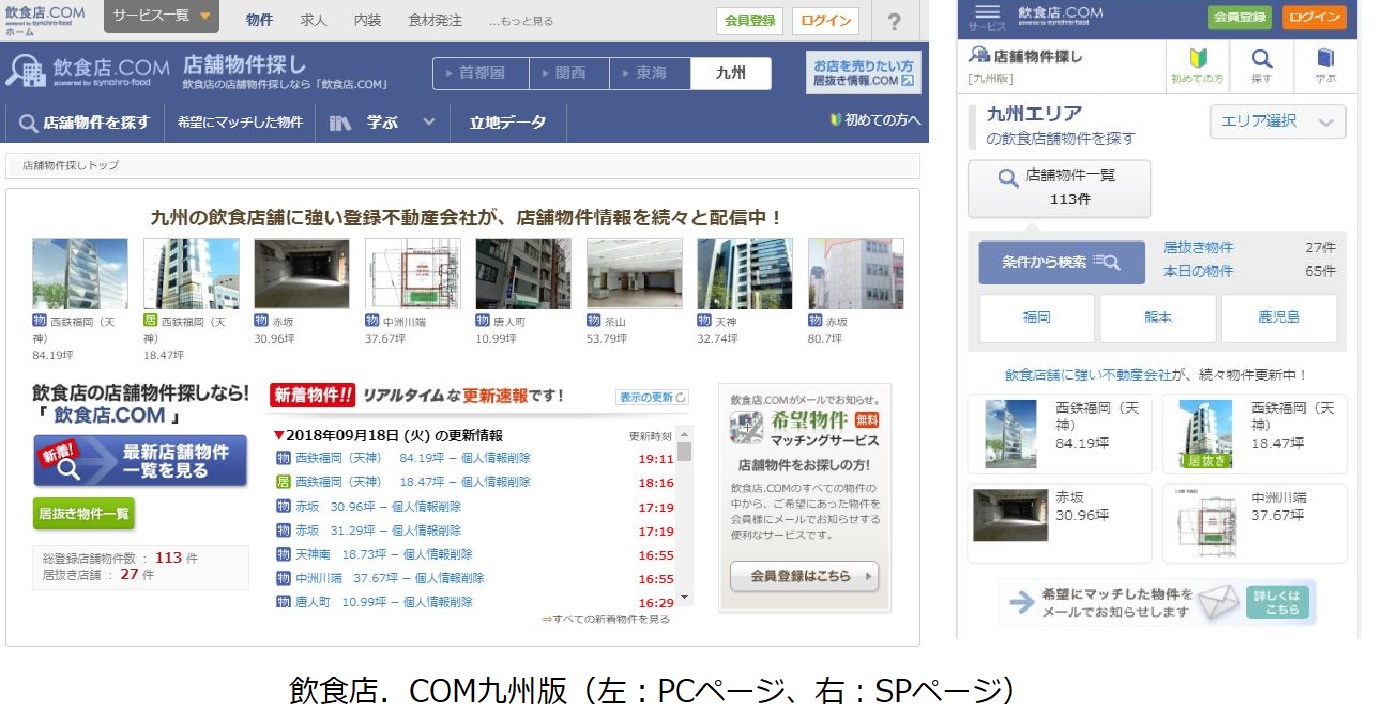The height and width of the screenshot is (722, 1390).
Task: Click the 物 badge beside 天神南 18.73坪 row
Action: pyautogui.click(x=283, y=554)
